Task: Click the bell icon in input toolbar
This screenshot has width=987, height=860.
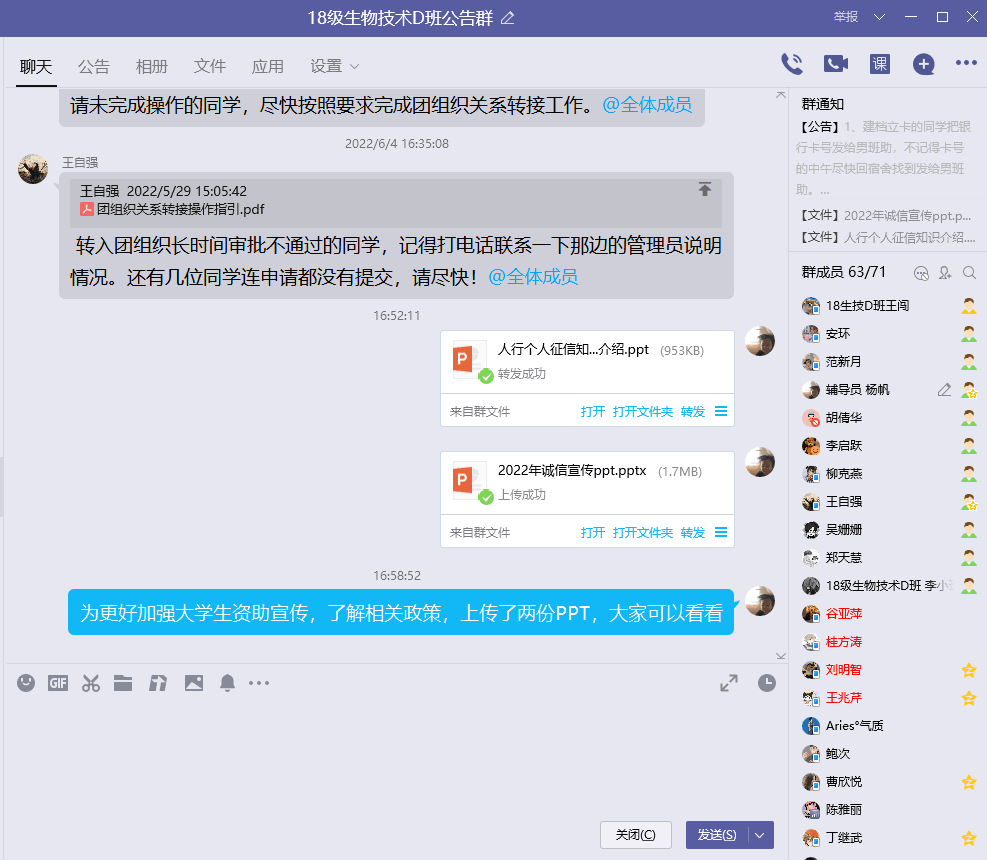Action: point(227,683)
